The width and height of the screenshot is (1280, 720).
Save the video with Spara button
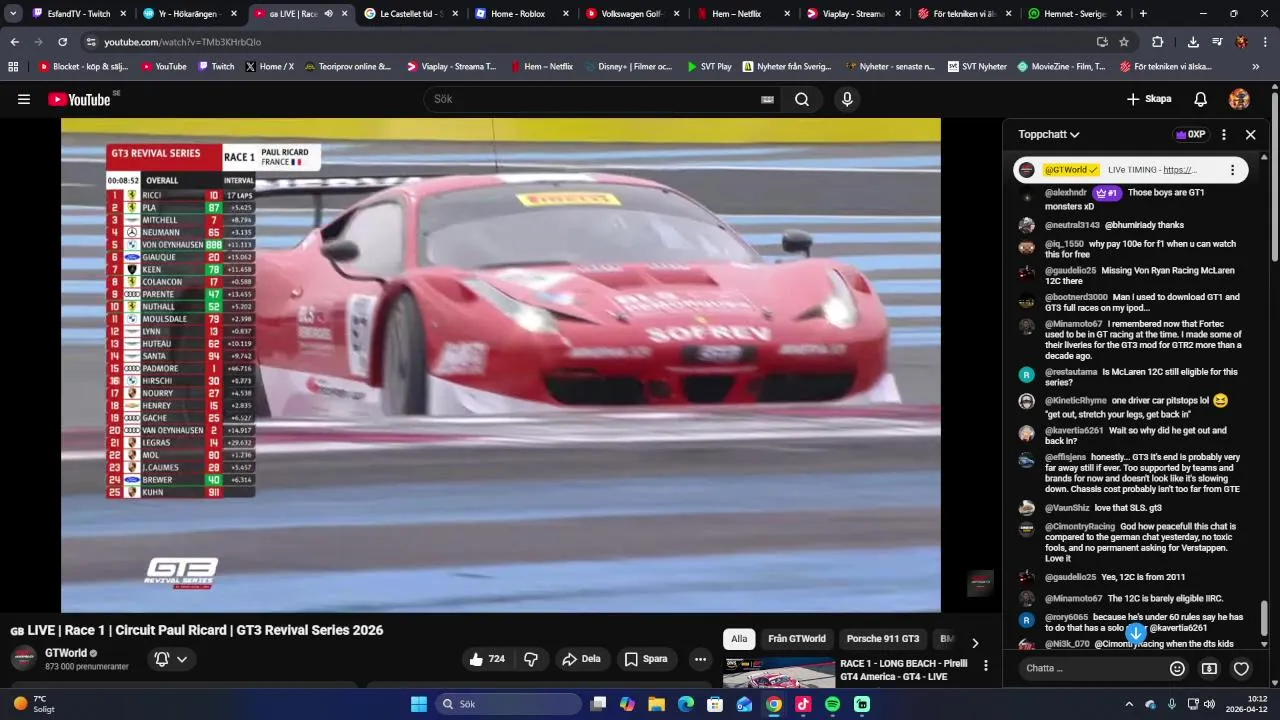point(646,659)
